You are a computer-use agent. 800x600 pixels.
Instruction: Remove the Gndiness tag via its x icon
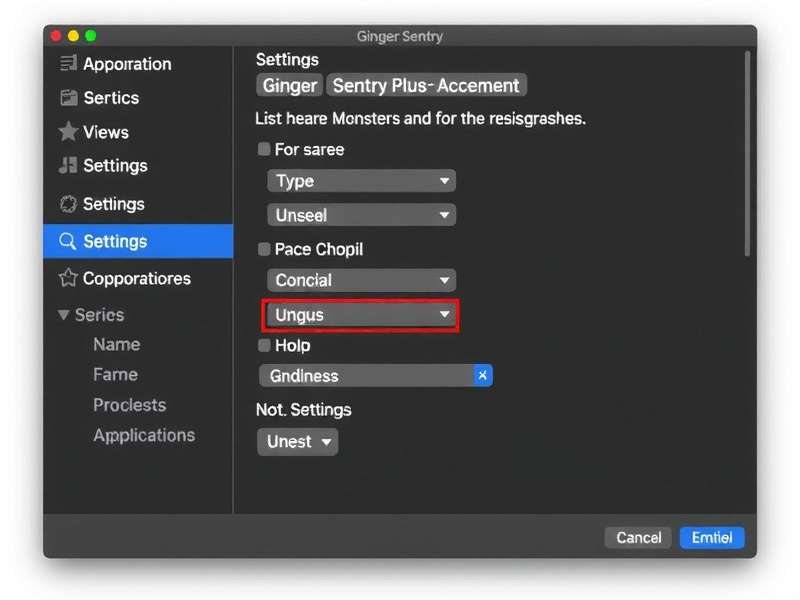point(482,376)
